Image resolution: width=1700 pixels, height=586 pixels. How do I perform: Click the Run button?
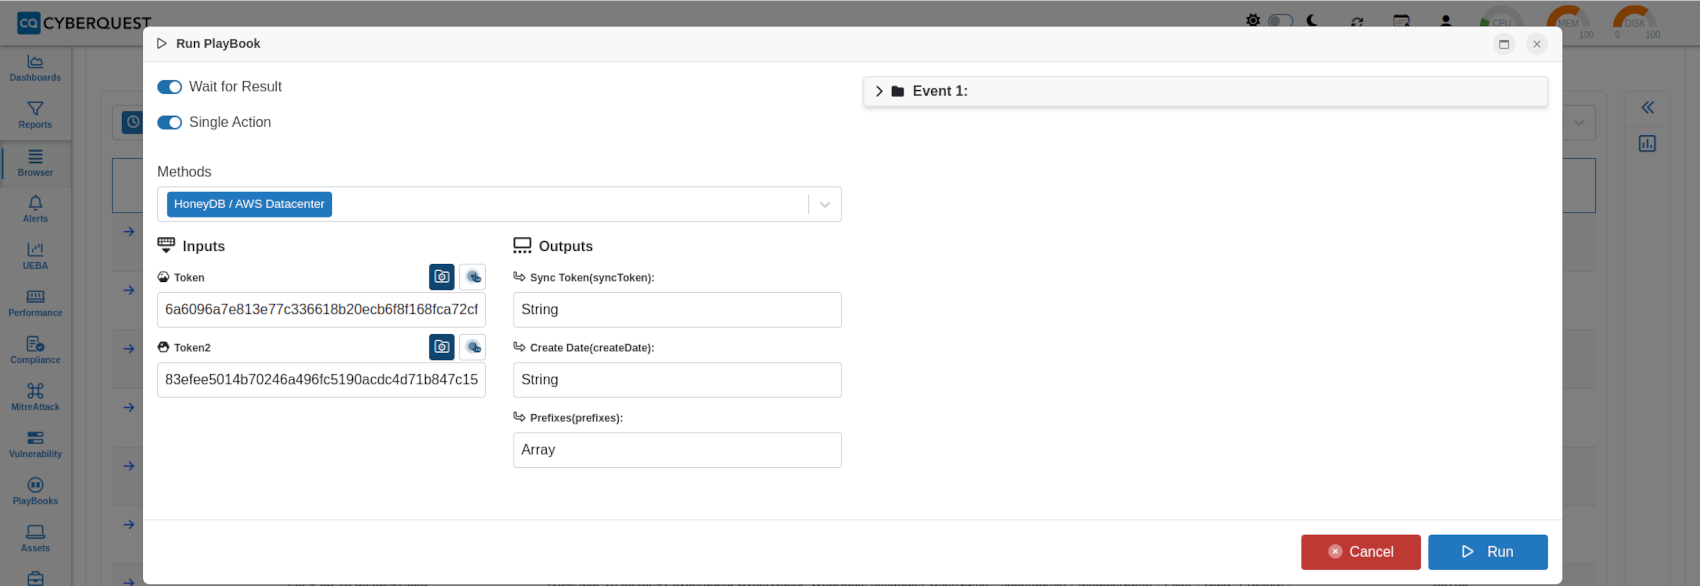click(1487, 552)
